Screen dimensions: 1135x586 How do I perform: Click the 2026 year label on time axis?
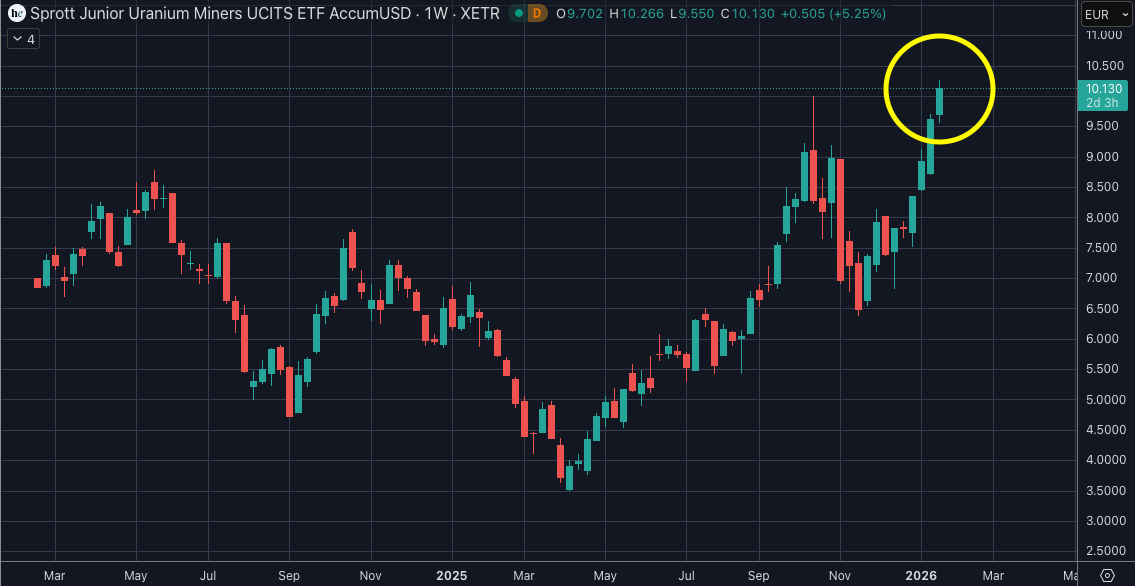tap(921, 577)
